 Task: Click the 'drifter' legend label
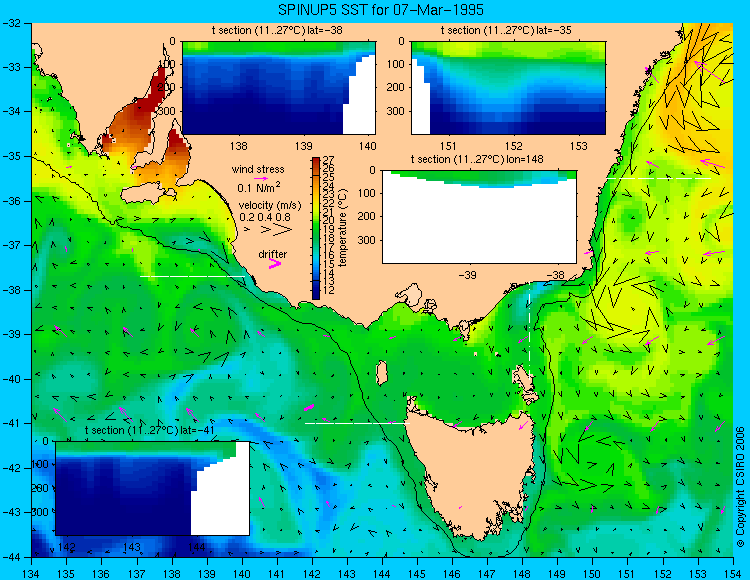point(273,254)
